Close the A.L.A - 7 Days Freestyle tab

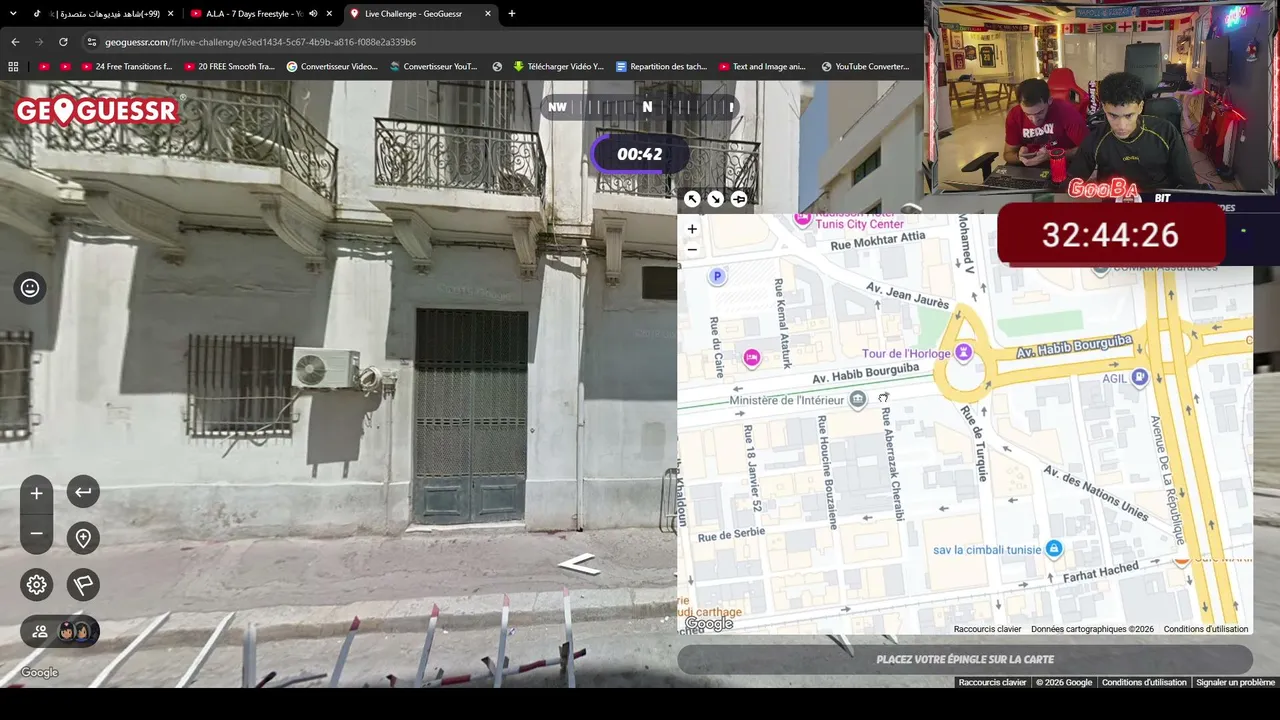click(329, 14)
